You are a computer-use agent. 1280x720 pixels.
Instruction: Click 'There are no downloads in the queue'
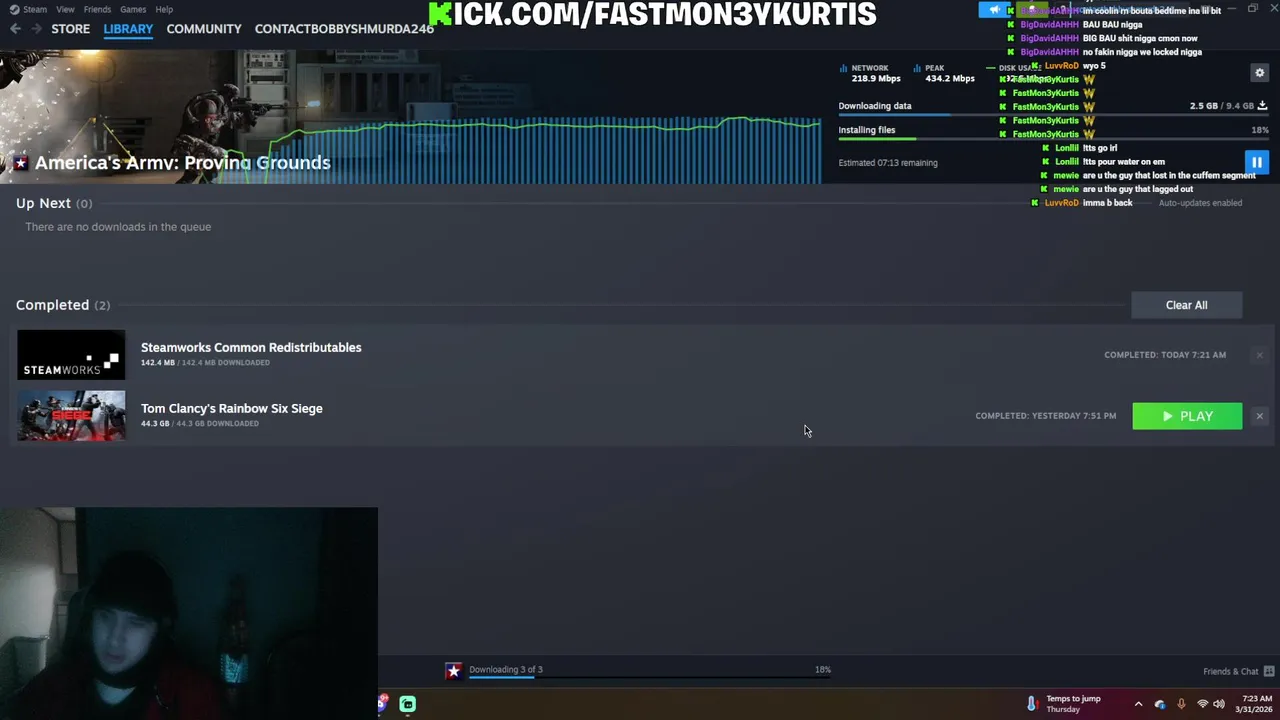[x=118, y=227]
